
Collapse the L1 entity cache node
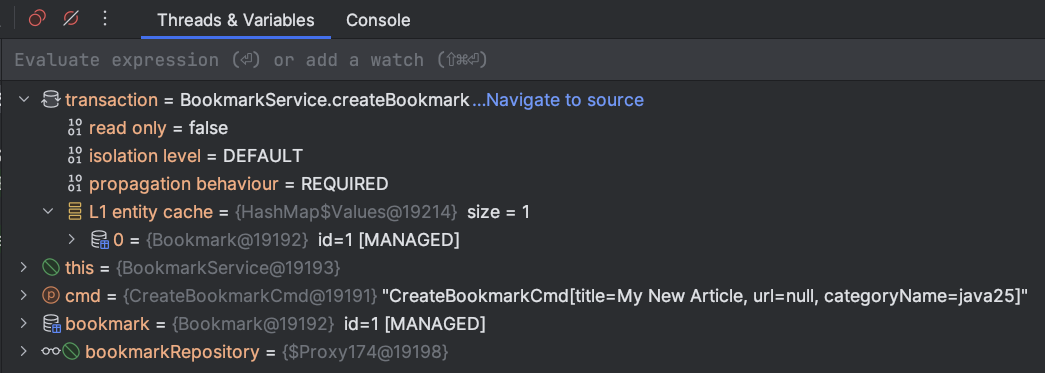(48, 212)
